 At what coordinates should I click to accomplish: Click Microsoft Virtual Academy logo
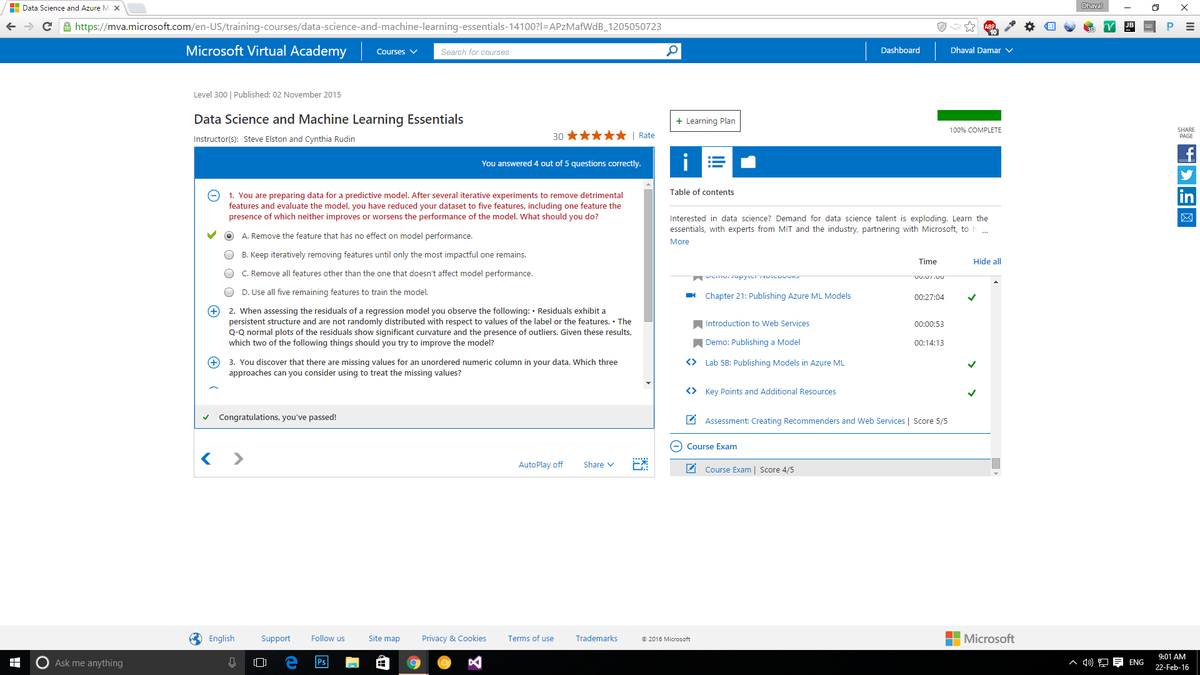coord(266,51)
